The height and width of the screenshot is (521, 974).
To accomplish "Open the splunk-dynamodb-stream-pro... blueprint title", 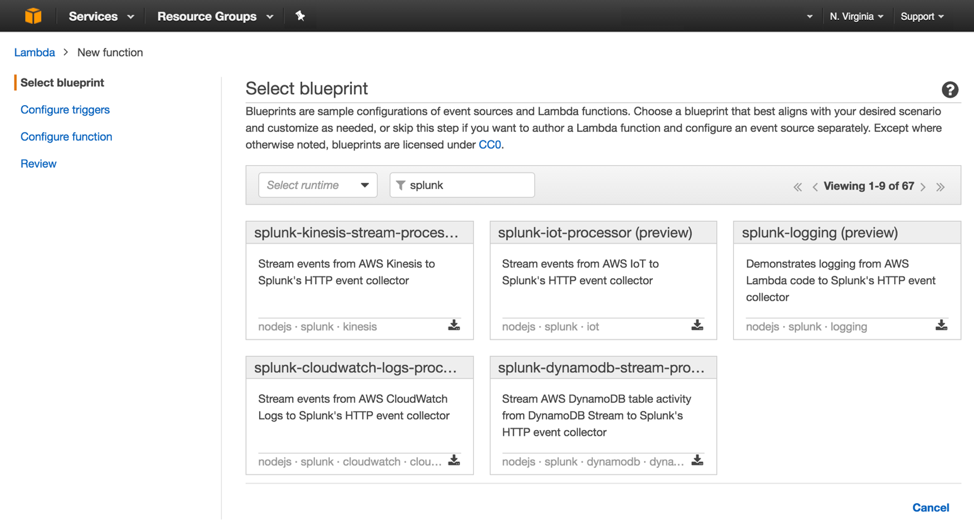I will tap(601, 368).
